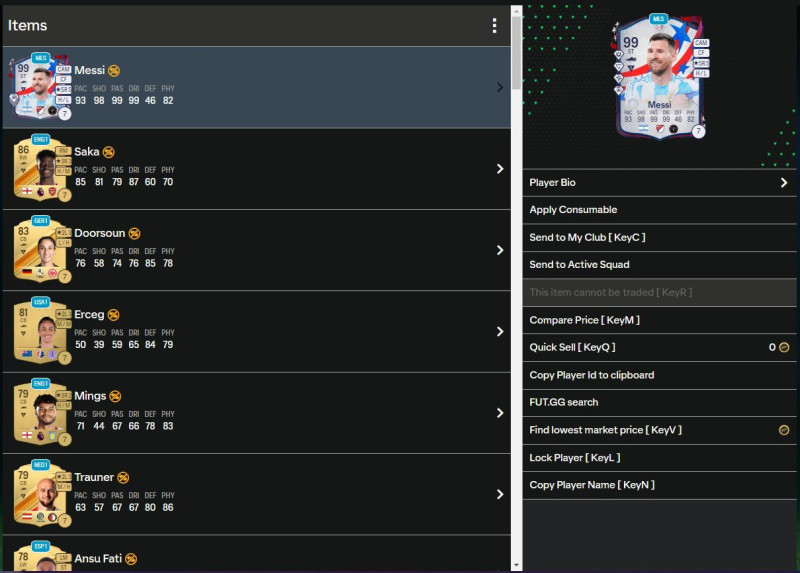
Task: Click the untradeable icon next to Doorsoun
Action: tap(134, 233)
